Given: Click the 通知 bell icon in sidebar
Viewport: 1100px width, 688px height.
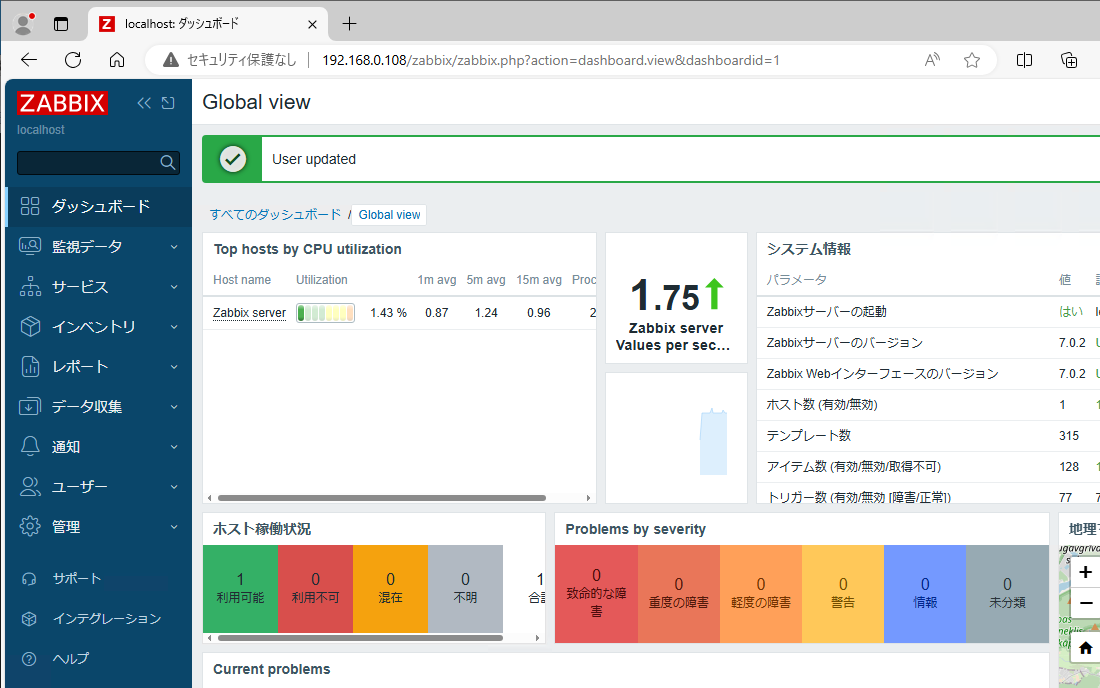Looking at the screenshot, I should (x=28, y=446).
